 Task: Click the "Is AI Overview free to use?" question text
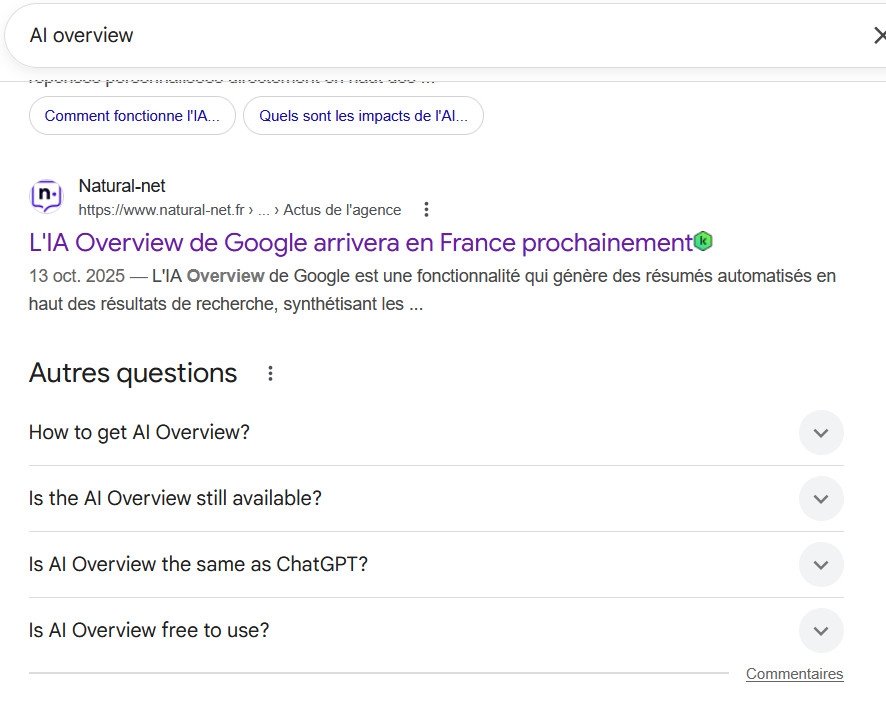pyautogui.click(x=149, y=630)
